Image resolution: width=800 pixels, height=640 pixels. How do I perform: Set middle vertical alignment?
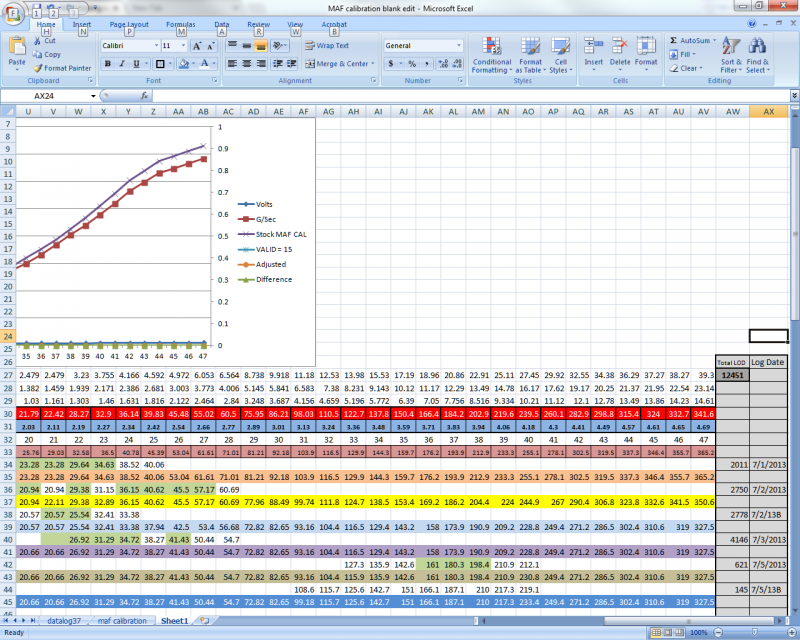[246, 45]
